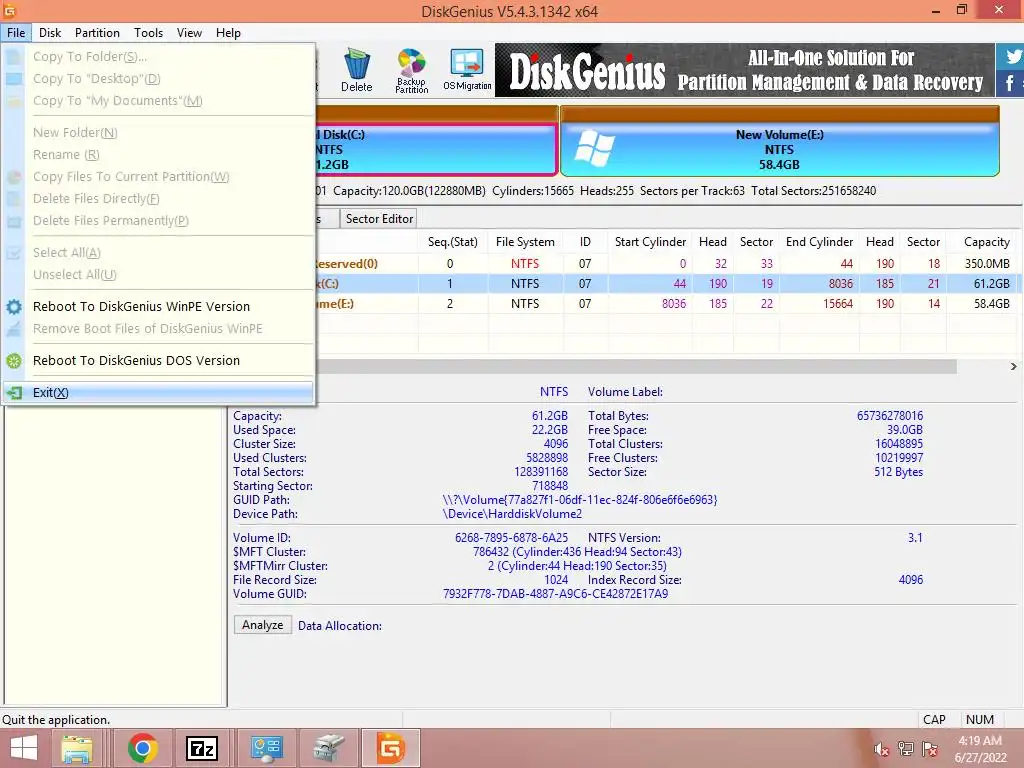Open the Help menu
Image resolution: width=1024 pixels, height=768 pixels.
pos(229,33)
